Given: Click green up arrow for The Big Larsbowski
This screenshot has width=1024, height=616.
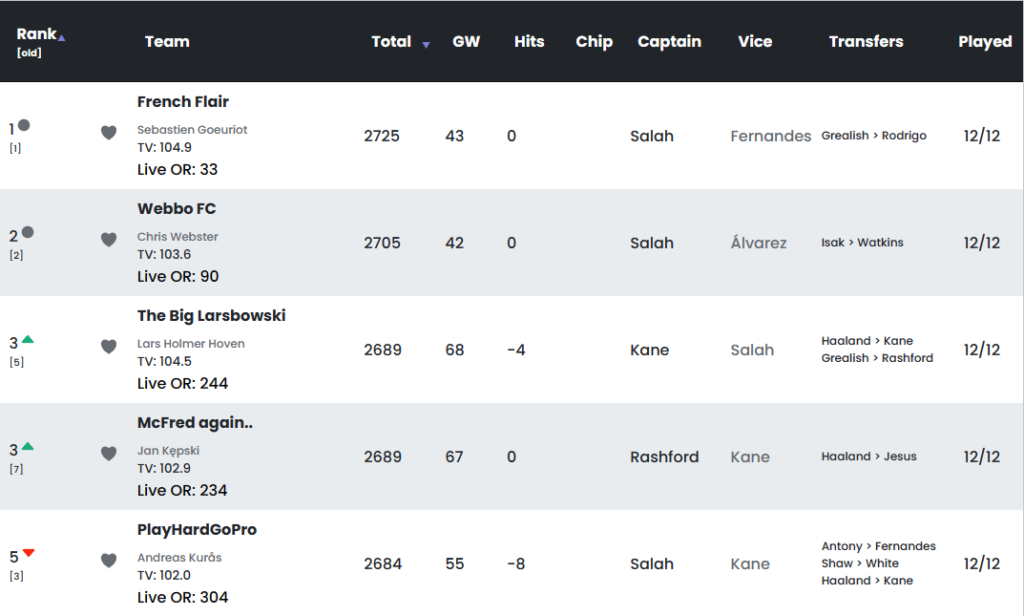Looking at the screenshot, I should click(x=27, y=339).
